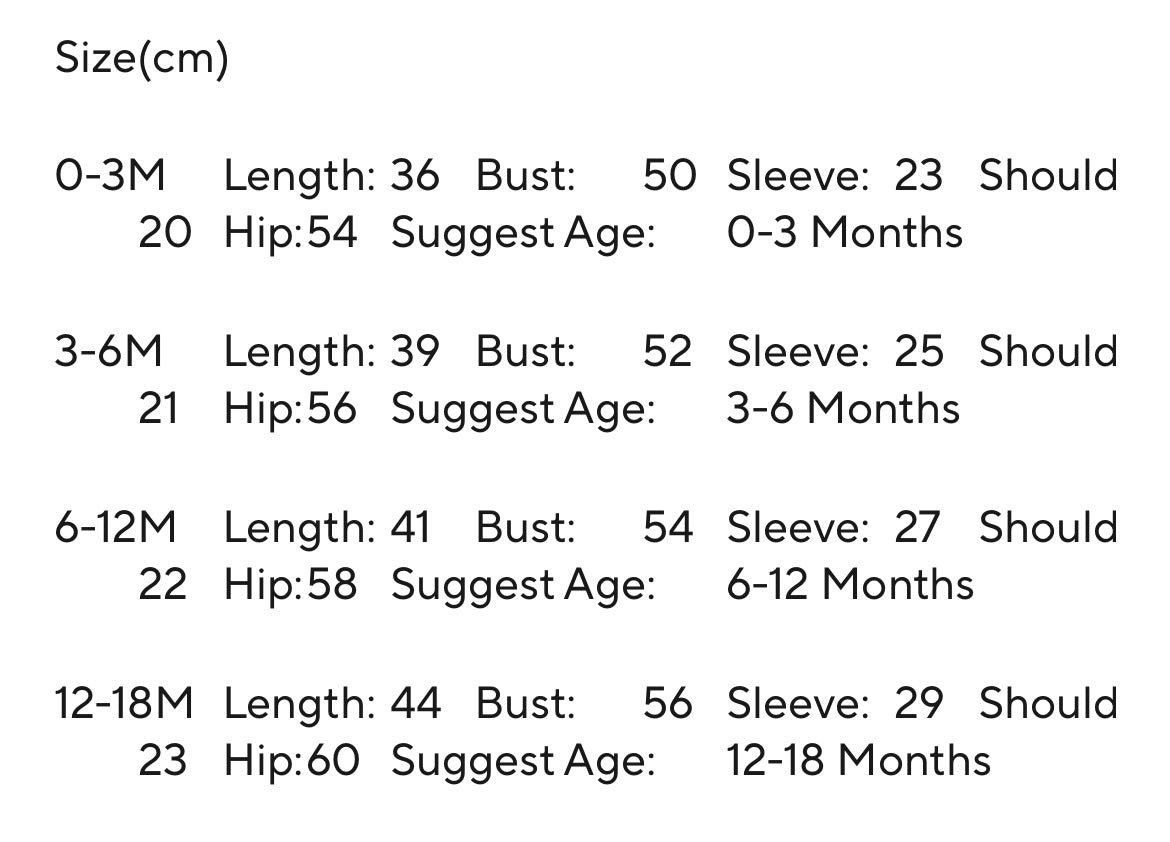Click the "Size(cm)" heading
The width and height of the screenshot is (1170, 842).
(141, 58)
